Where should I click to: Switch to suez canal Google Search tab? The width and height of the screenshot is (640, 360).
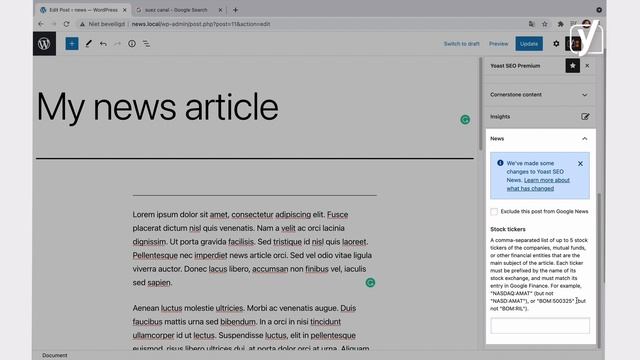tap(176, 10)
